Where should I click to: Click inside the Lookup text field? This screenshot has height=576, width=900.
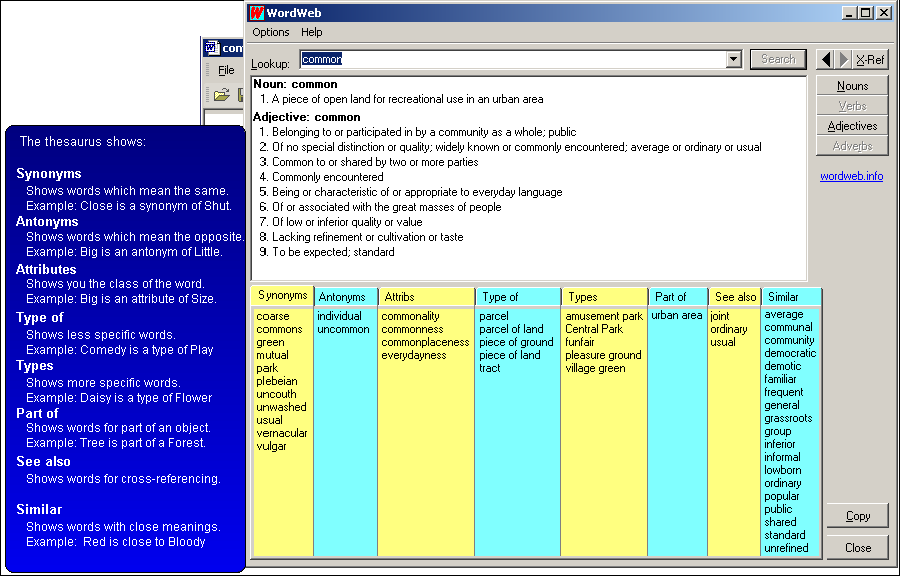click(x=450, y=59)
